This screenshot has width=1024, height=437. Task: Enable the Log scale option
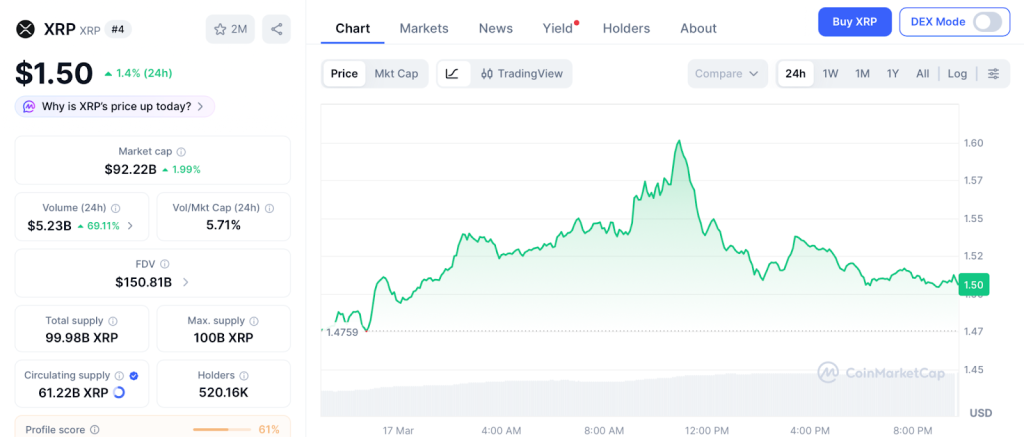957,73
